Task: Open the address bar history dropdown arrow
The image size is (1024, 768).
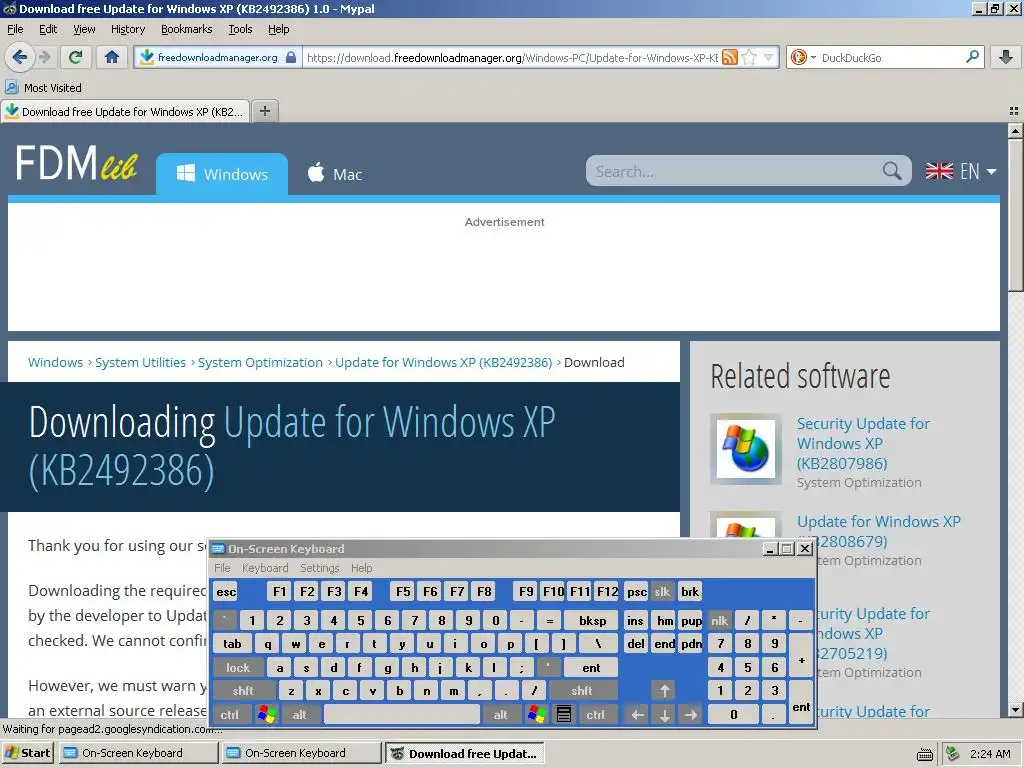Action: pos(769,57)
